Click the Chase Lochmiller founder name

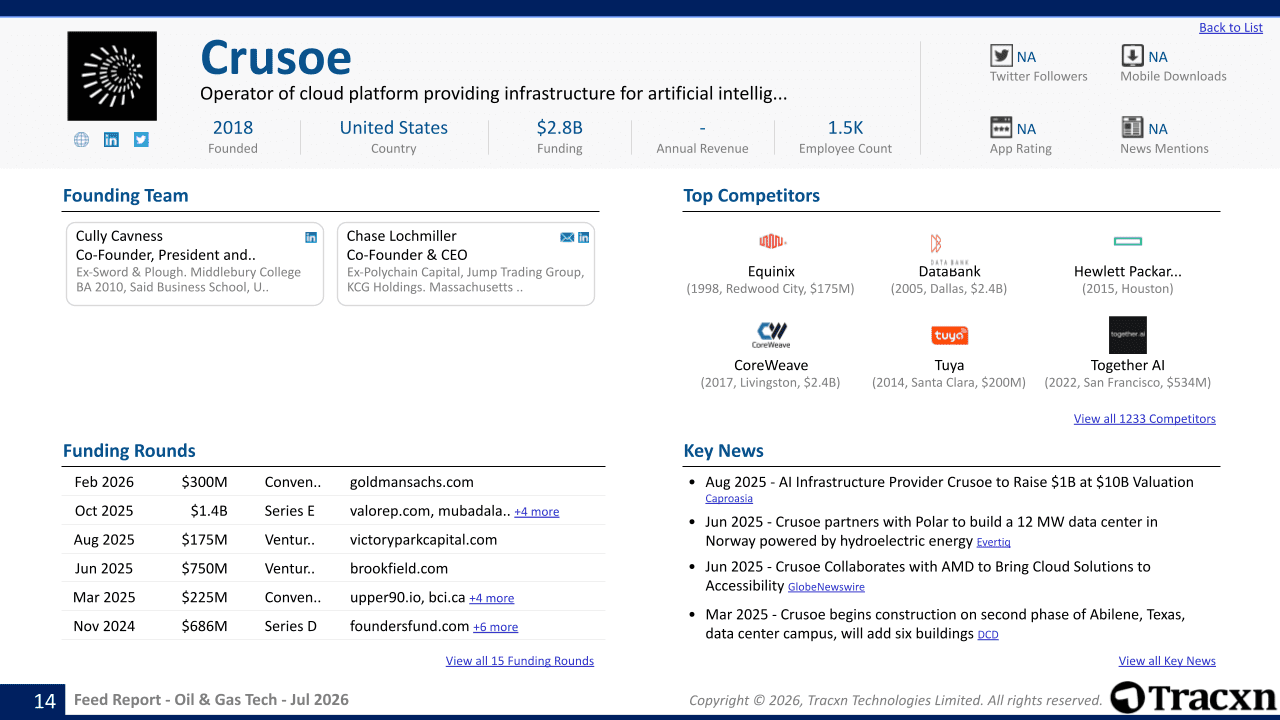point(402,236)
